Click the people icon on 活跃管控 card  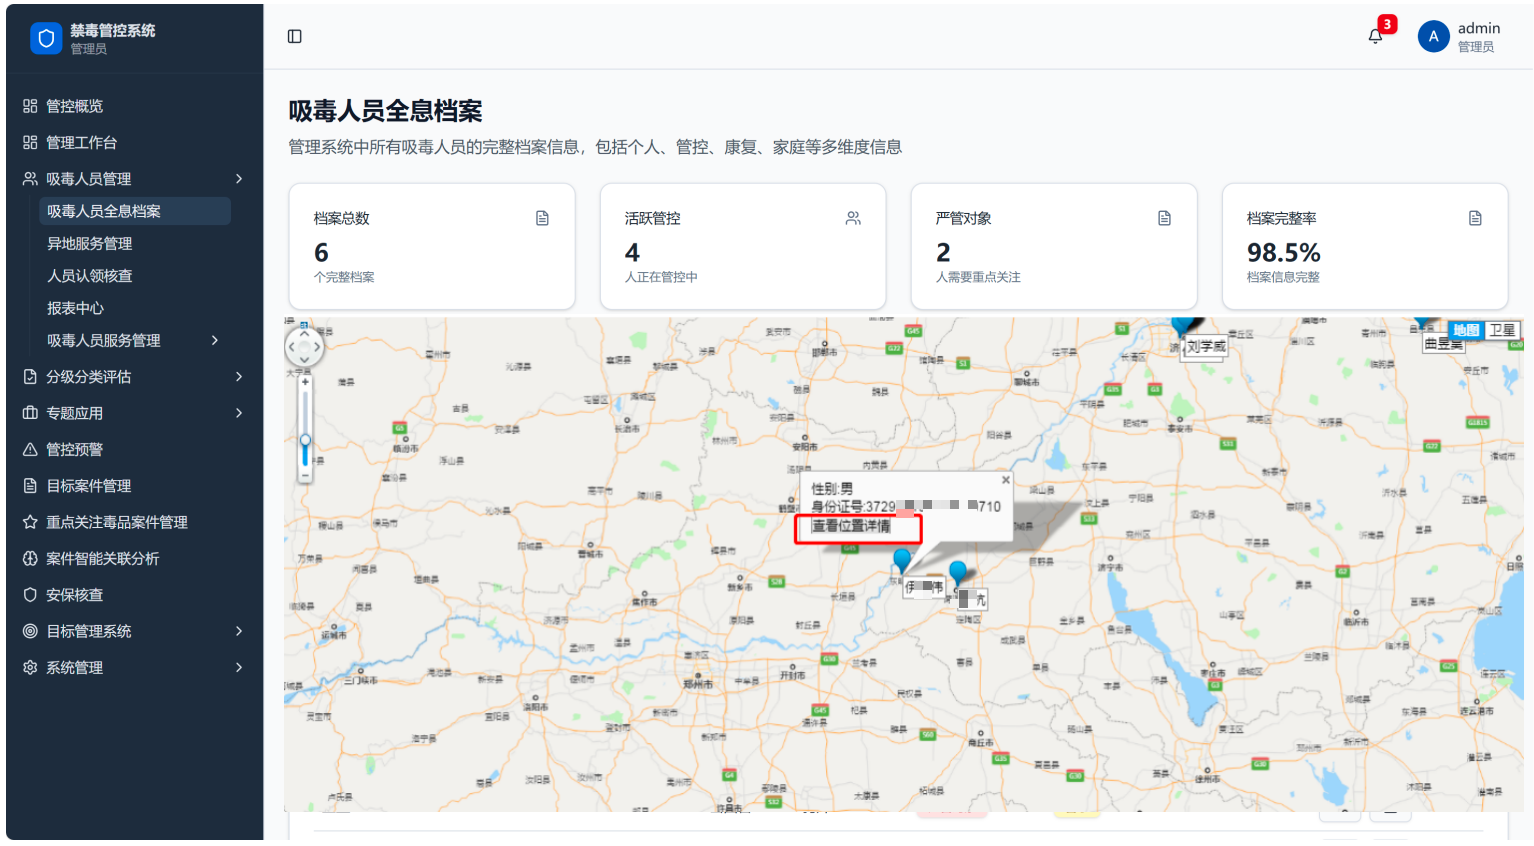point(853,218)
